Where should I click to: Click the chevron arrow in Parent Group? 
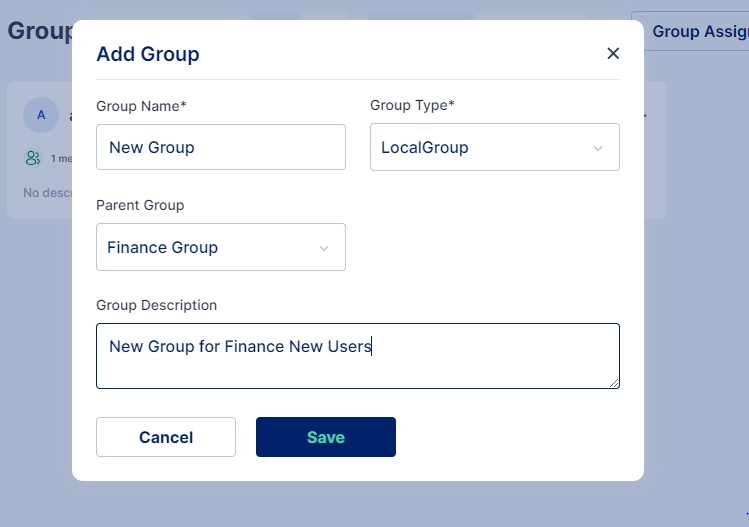(324, 248)
